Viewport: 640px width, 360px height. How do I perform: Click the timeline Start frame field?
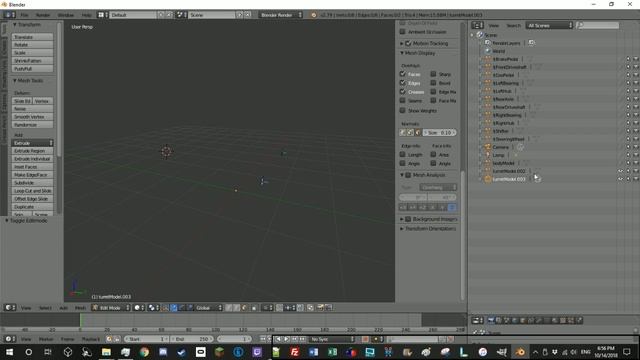click(x=146, y=339)
